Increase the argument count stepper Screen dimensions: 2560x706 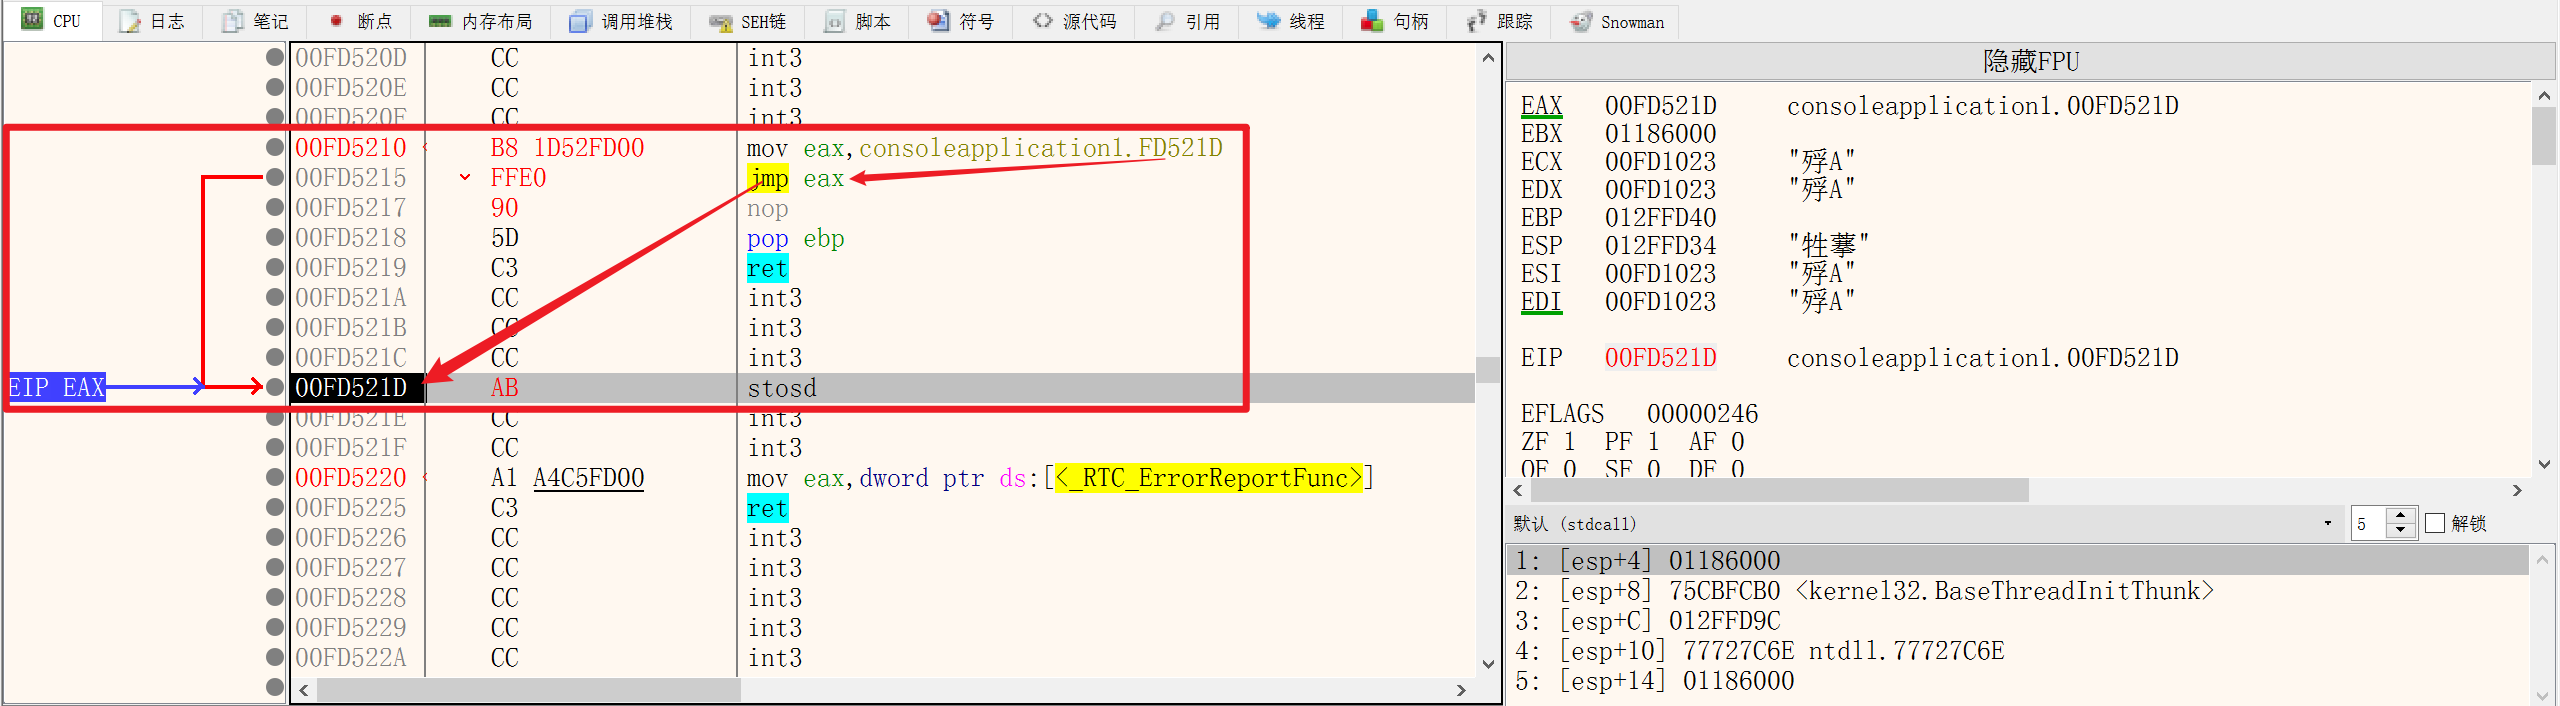pyautogui.click(x=2400, y=516)
